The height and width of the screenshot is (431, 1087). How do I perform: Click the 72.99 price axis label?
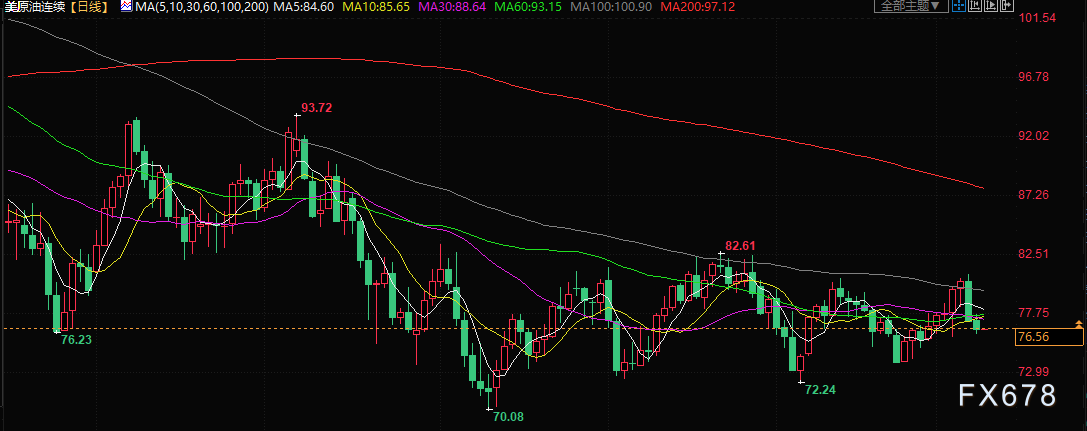pos(1035,371)
